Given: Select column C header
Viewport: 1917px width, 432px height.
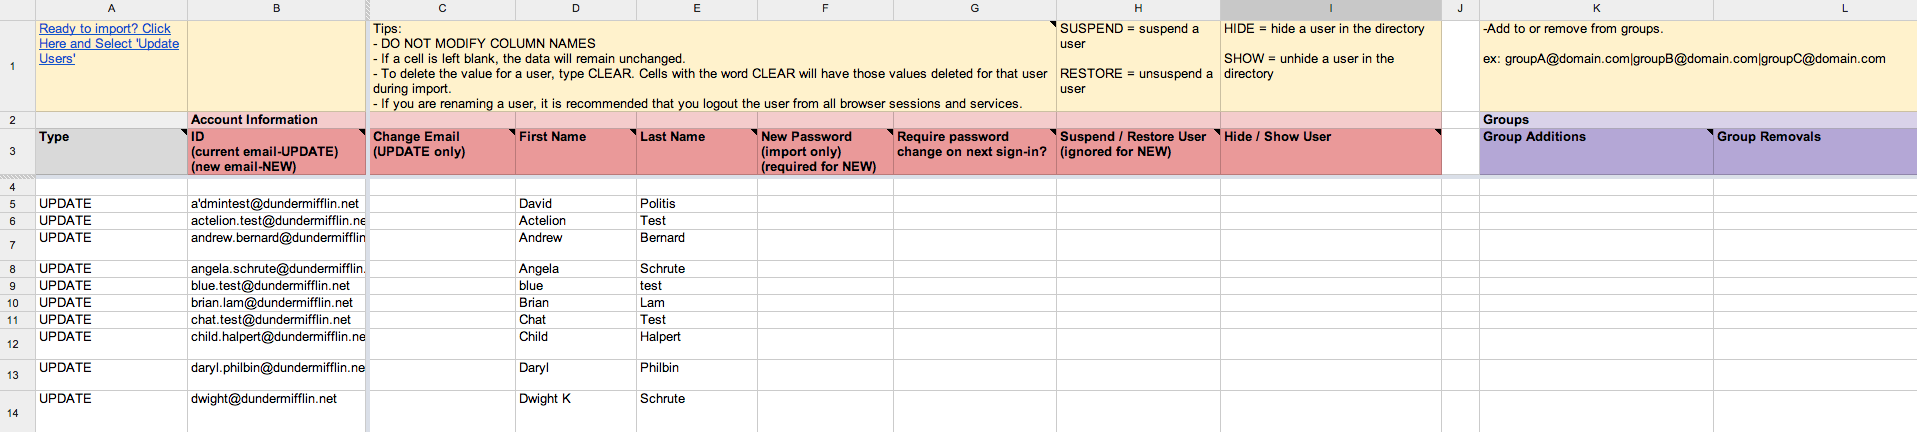Looking at the screenshot, I should coord(443,8).
